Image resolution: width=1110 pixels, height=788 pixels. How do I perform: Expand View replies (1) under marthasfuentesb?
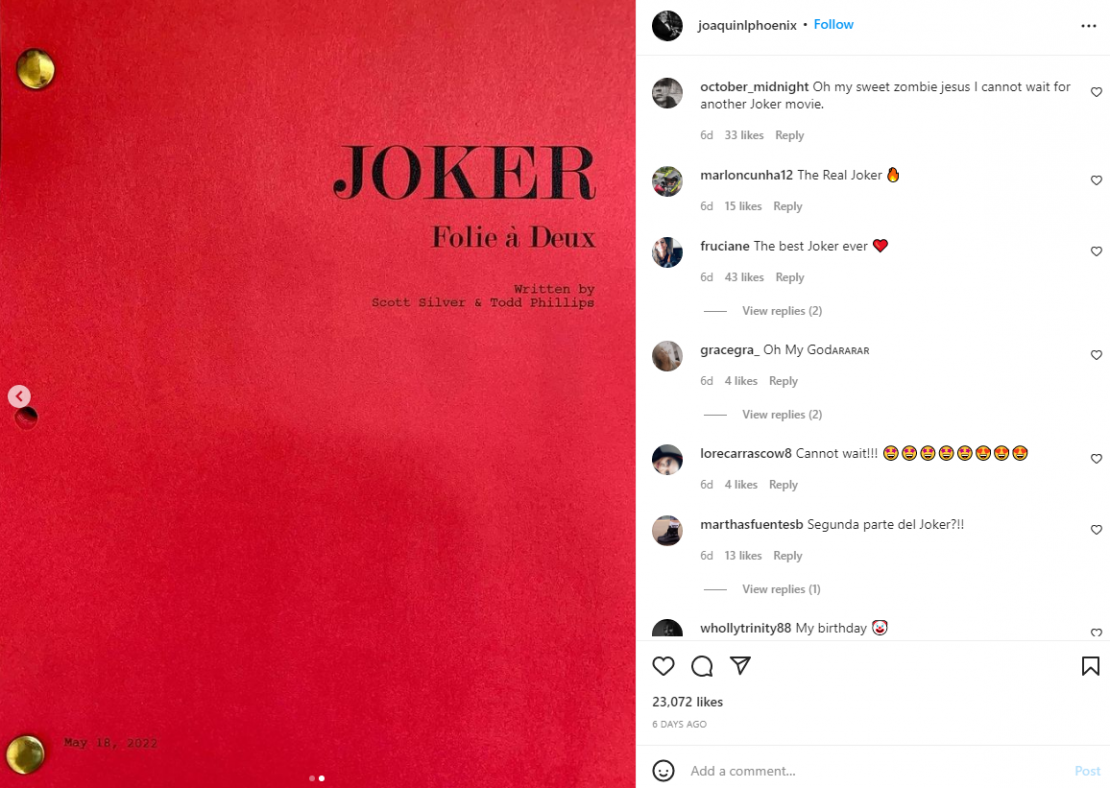point(781,589)
